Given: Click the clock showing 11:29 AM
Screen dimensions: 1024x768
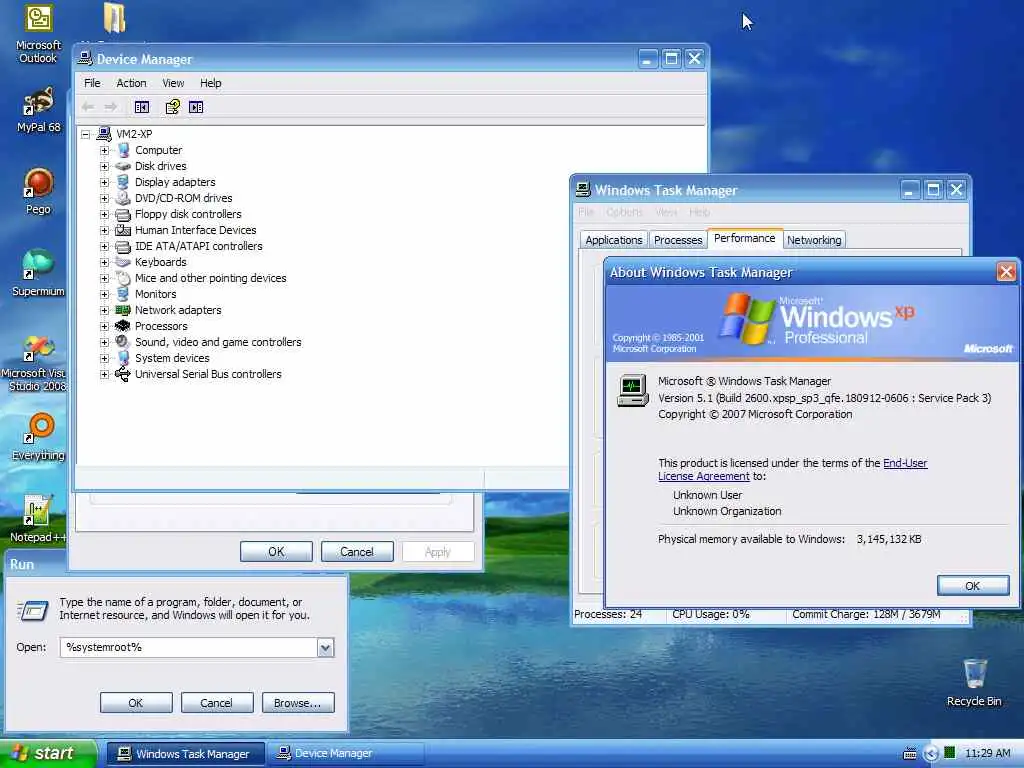Looking at the screenshot, I should [x=987, y=754].
